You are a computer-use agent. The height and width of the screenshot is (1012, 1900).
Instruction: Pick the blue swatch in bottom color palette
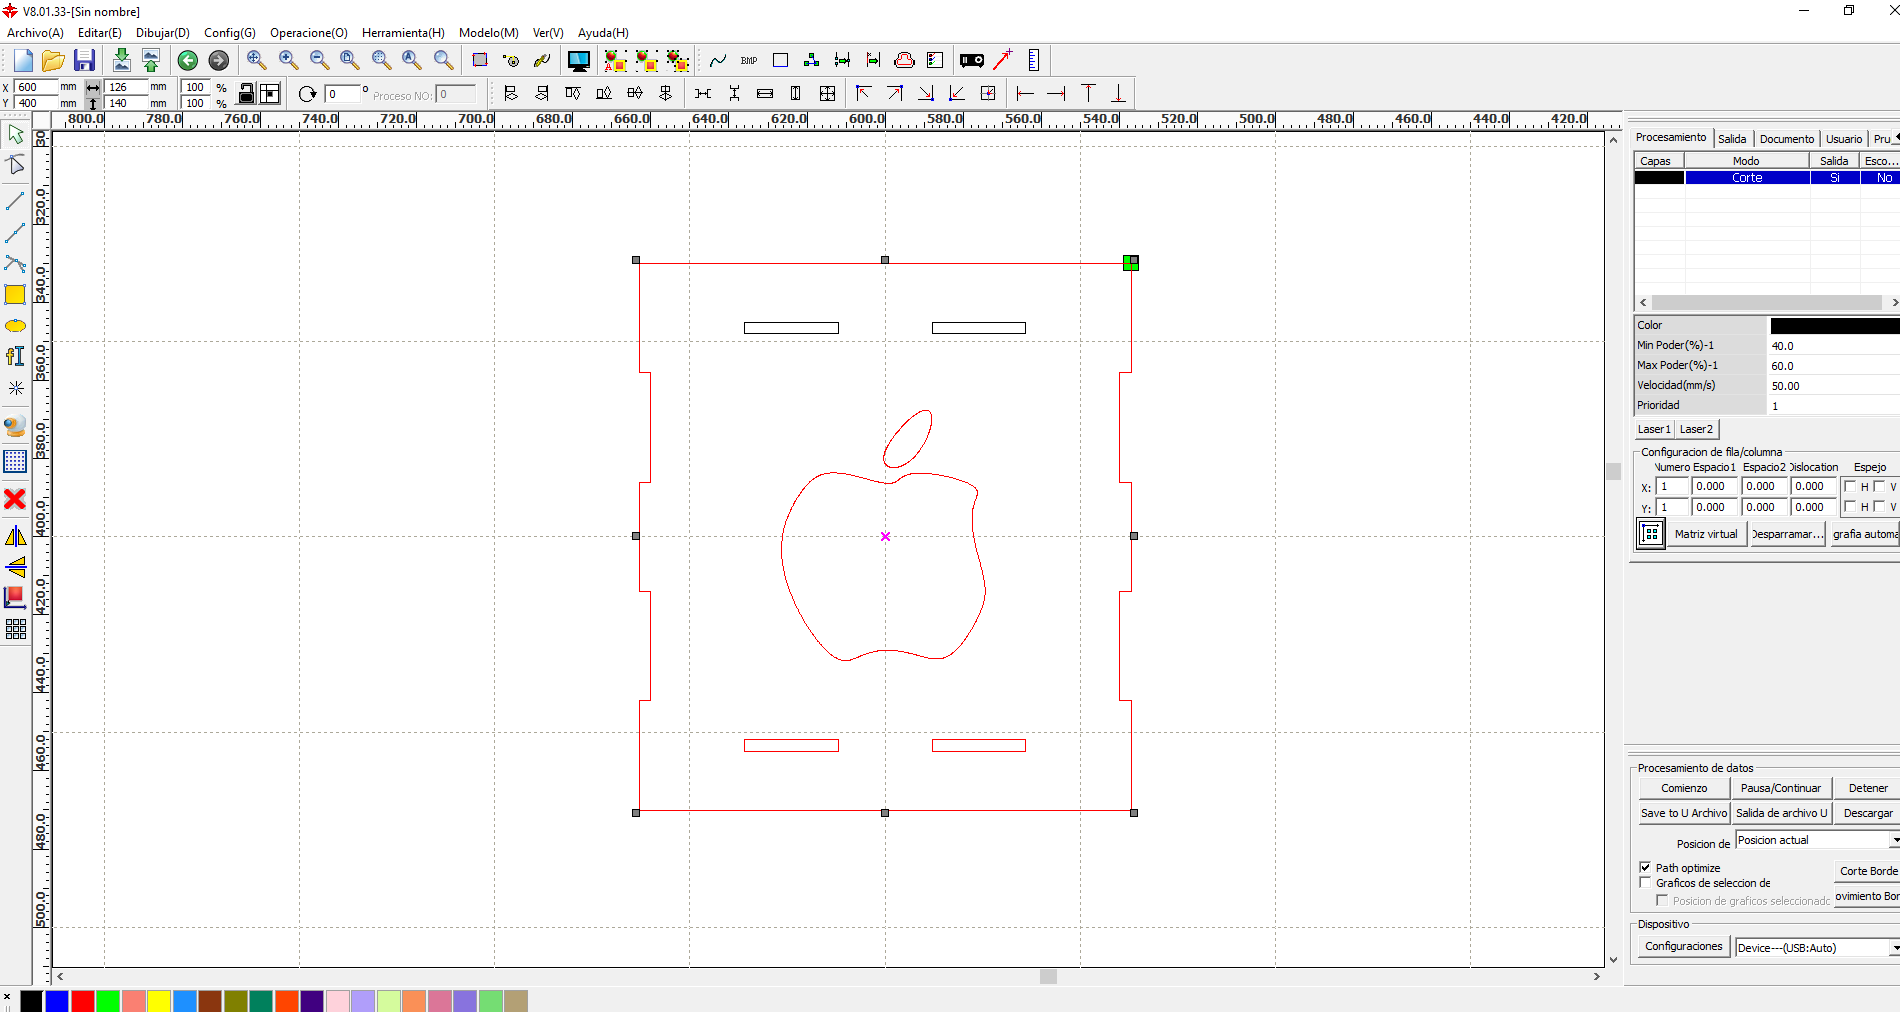(x=57, y=1001)
